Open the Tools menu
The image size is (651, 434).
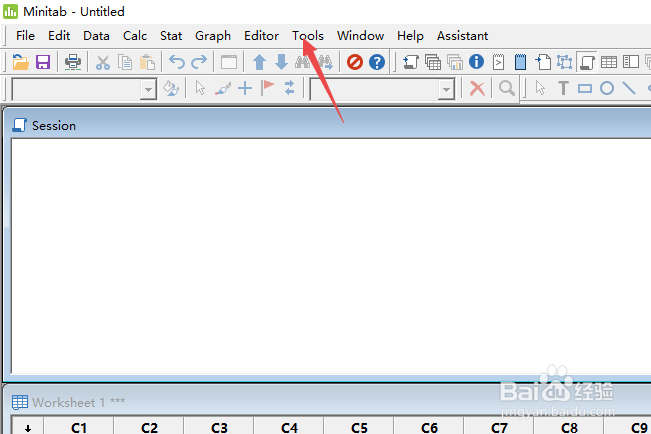[308, 36]
